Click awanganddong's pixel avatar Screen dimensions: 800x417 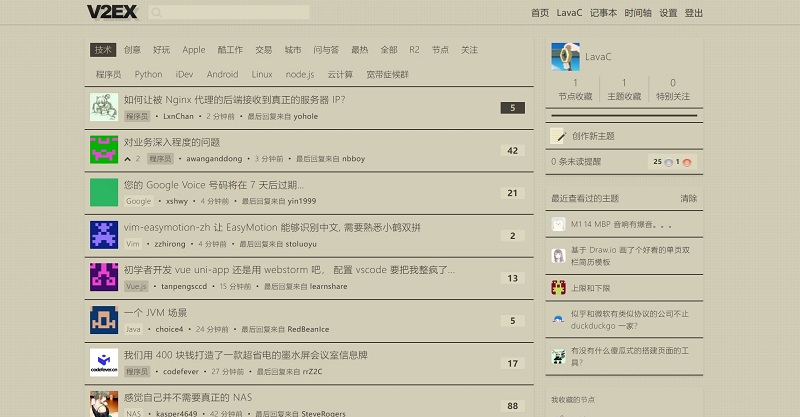coord(104,149)
